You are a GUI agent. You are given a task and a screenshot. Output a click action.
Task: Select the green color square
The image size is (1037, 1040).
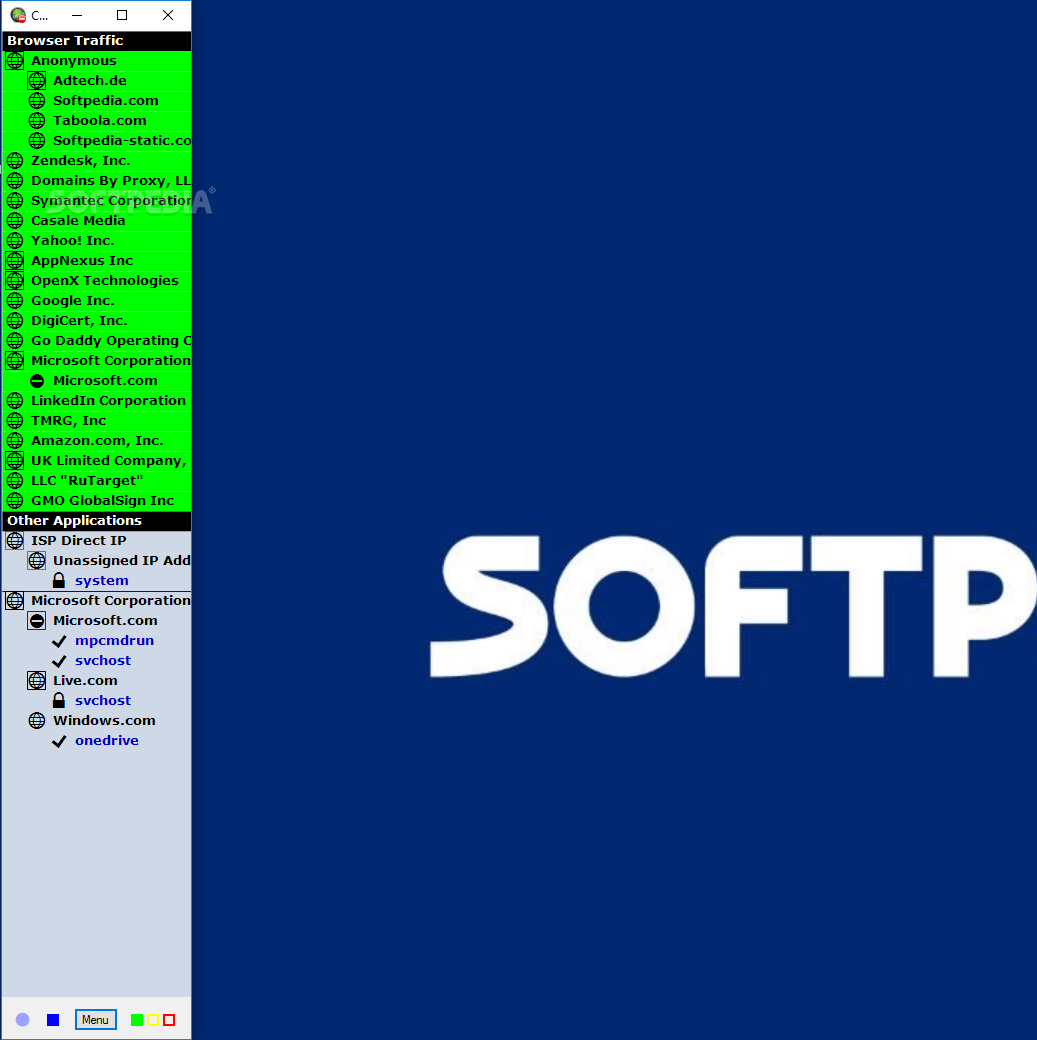point(137,1020)
